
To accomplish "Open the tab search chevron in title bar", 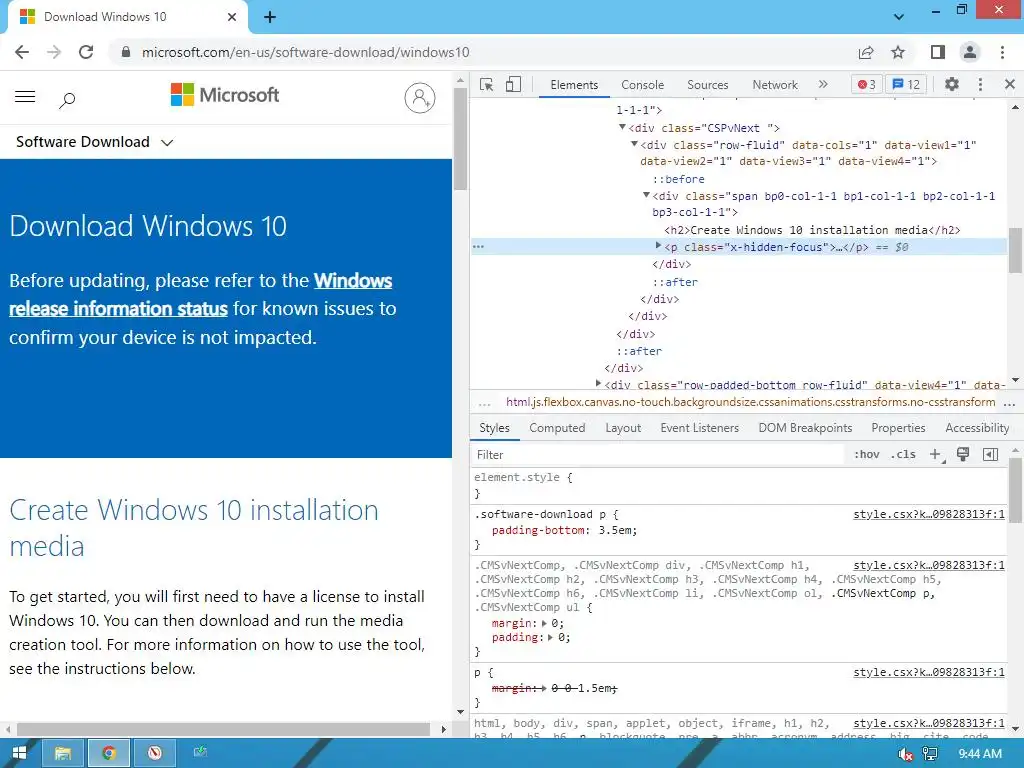I will tap(899, 17).
